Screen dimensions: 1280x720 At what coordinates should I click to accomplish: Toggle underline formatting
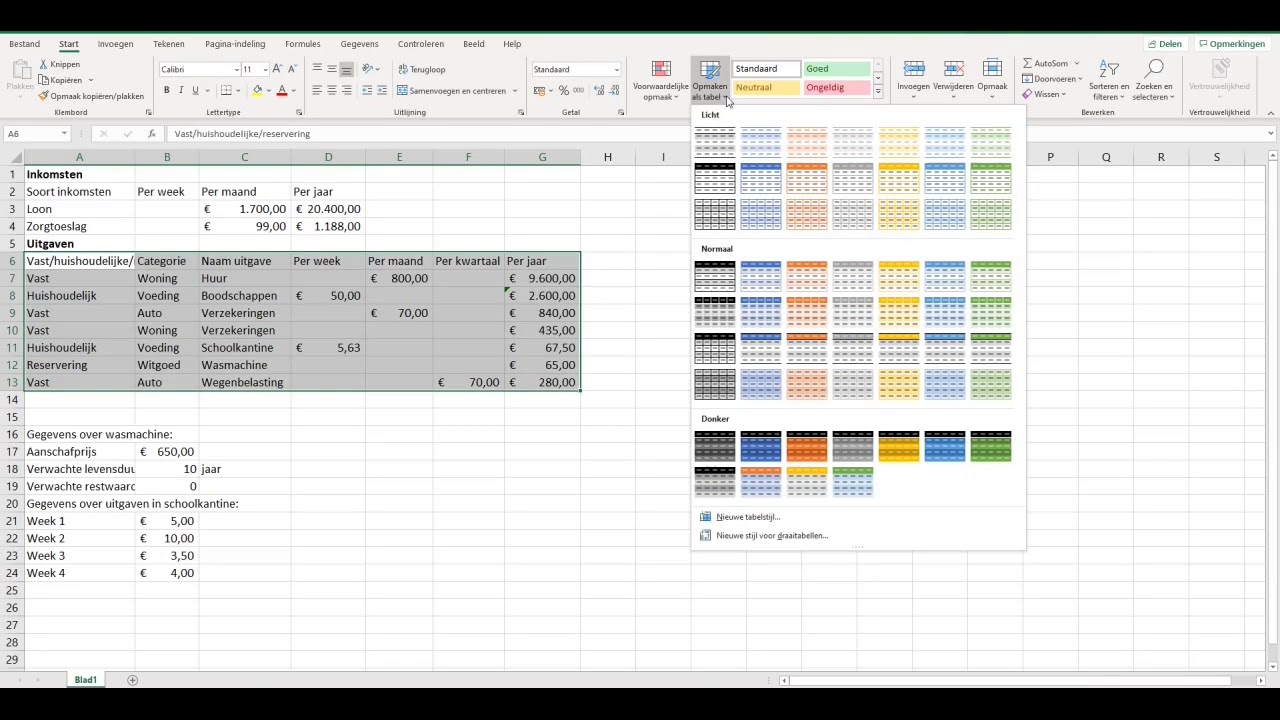[x=195, y=90]
